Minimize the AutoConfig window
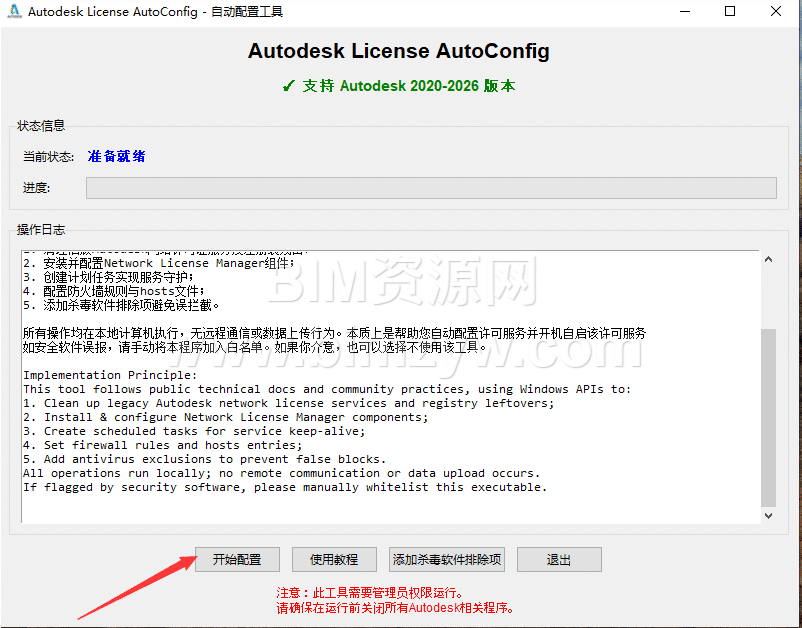Screen dimensions: 802x628 click(x=684, y=12)
